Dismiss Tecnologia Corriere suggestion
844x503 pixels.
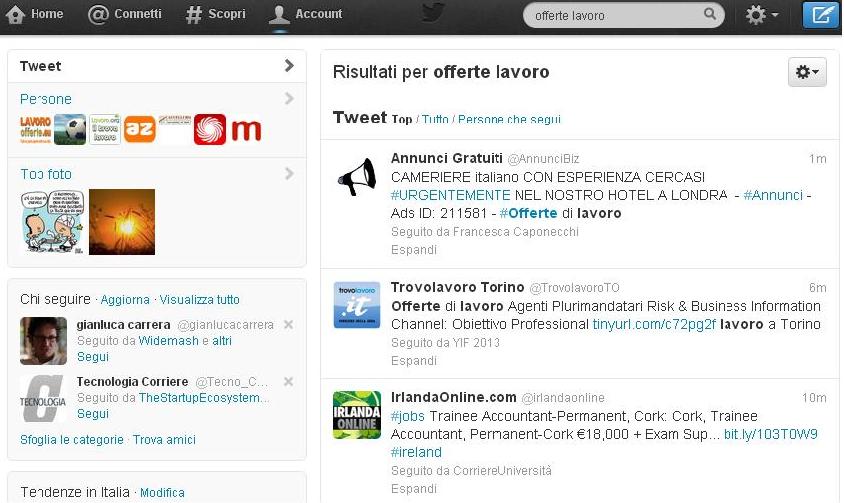click(x=288, y=382)
